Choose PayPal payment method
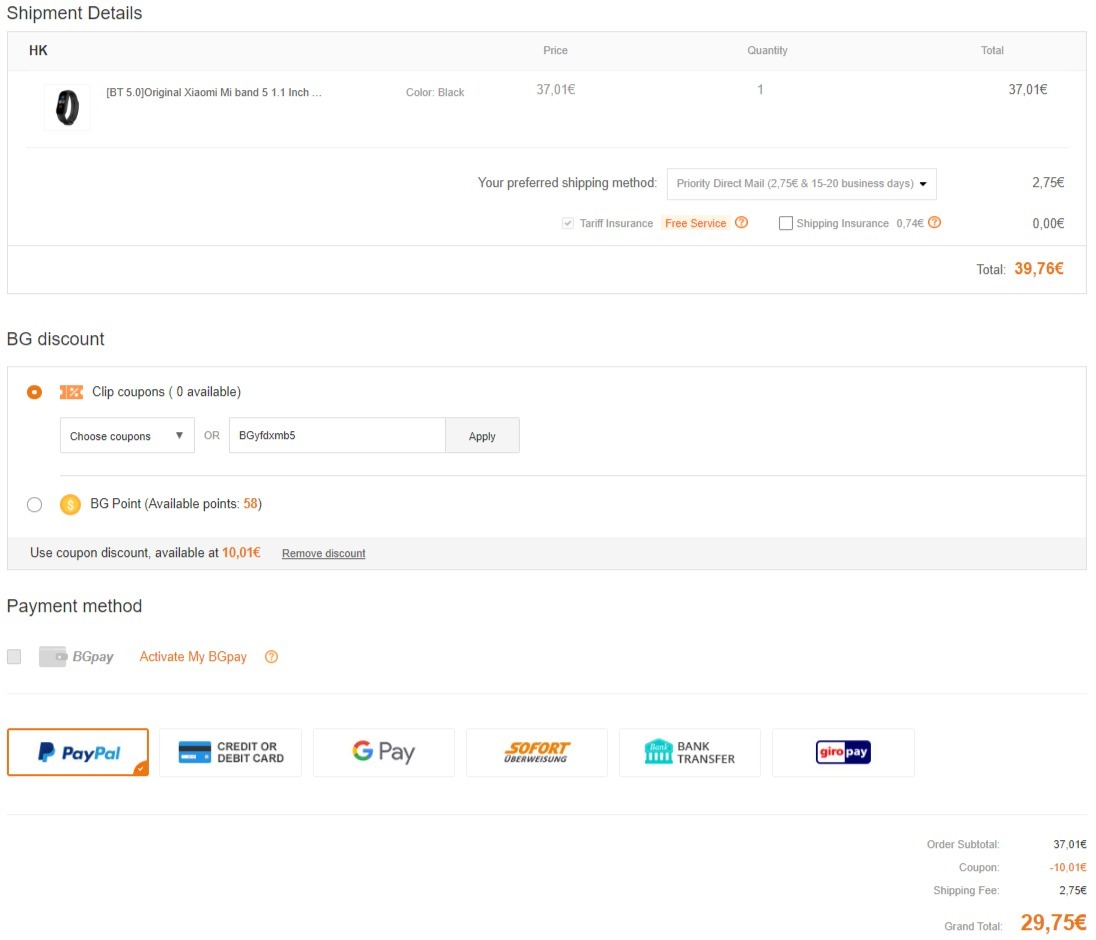1096x940 pixels. point(78,752)
